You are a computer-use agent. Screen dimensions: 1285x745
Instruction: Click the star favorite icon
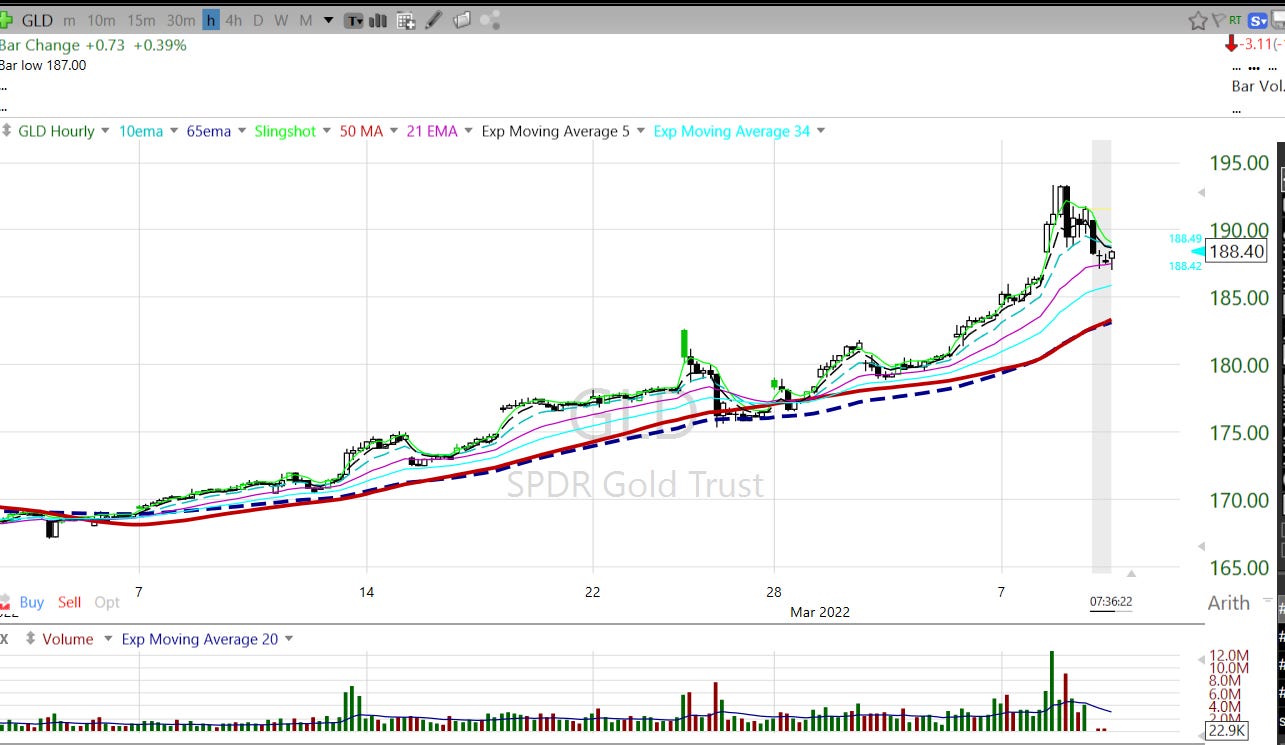(x=1198, y=20)
